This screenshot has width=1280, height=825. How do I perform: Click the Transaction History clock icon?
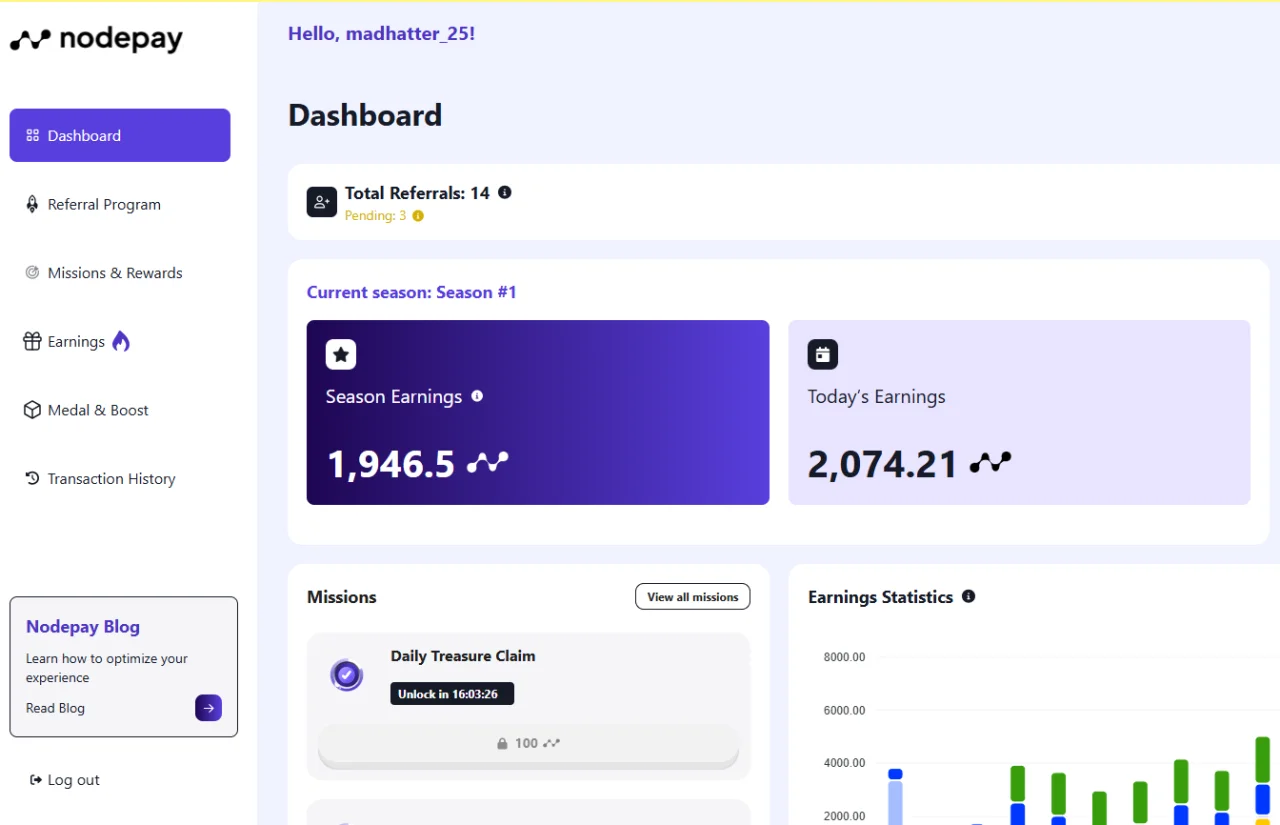32,478
